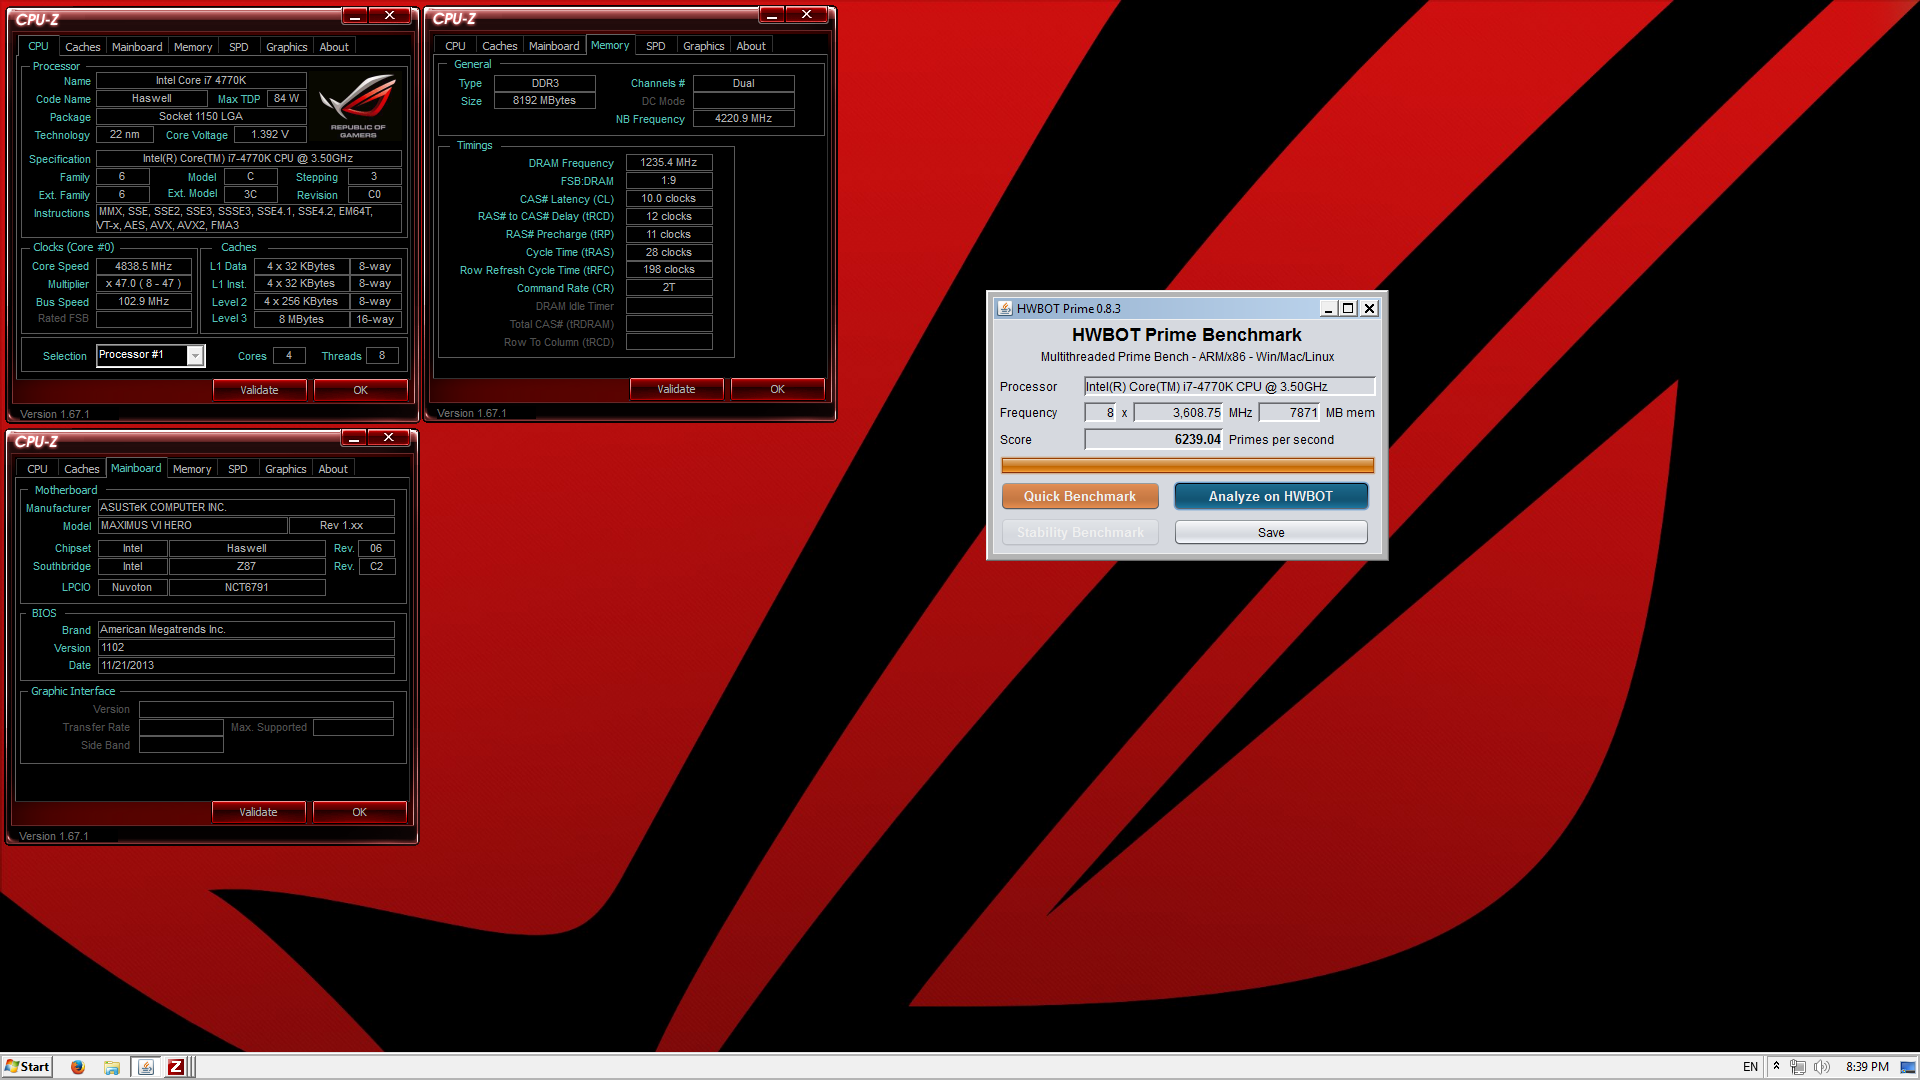Click the memory Size value 8192 MBytes
Image resolution: width=1920 pixels, height=1080 pixels.
tap(545, 100)
